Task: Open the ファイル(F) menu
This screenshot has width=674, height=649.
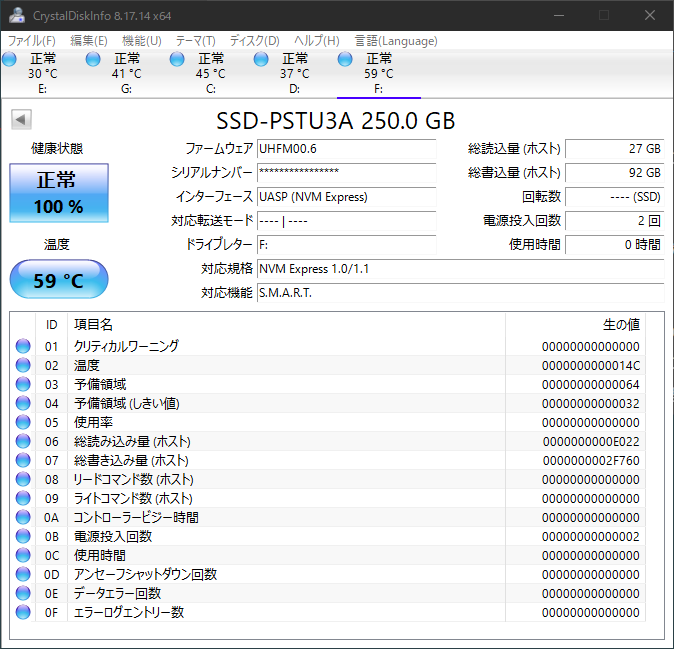Action: 32,41
